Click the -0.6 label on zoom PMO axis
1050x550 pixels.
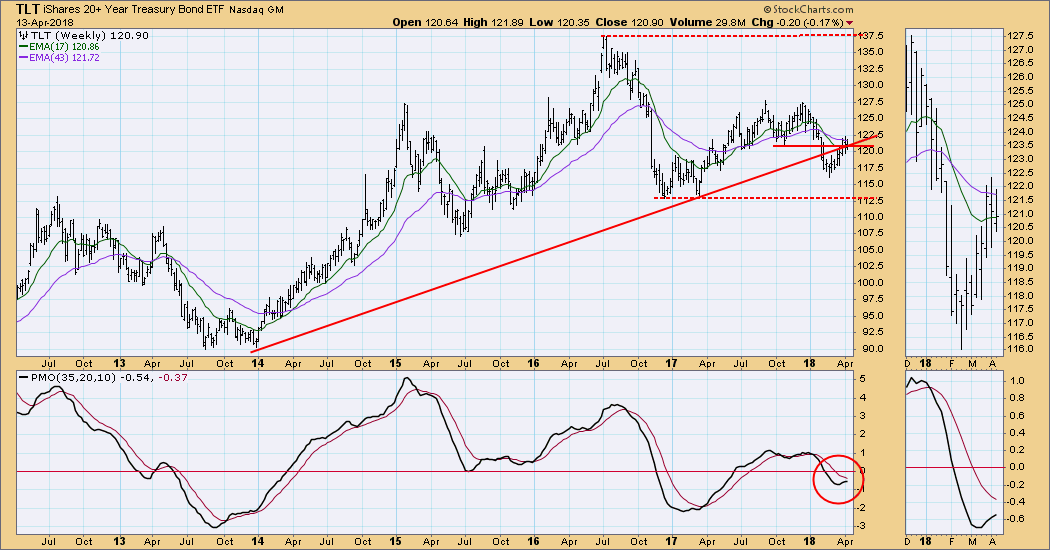(x=1016, y=519)
